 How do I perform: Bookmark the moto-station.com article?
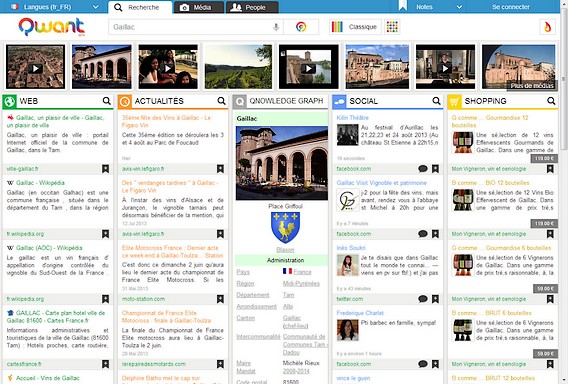click(220, 299)
